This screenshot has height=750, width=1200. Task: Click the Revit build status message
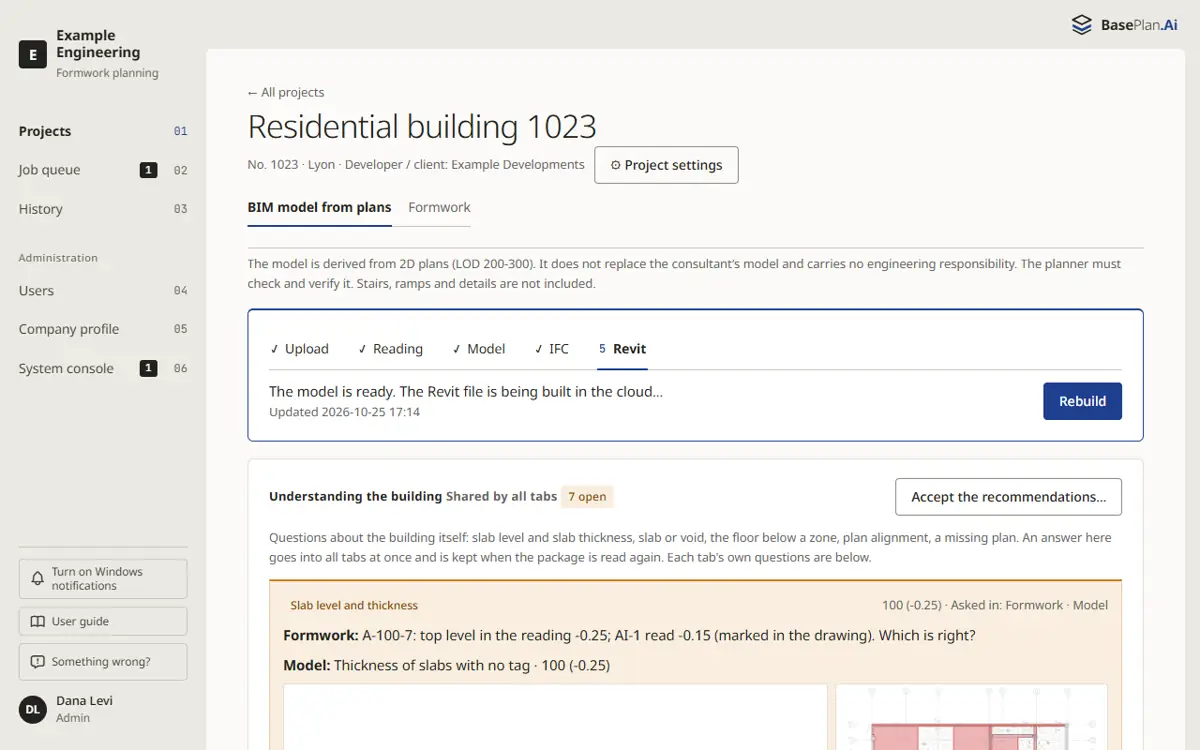point(466,391)
